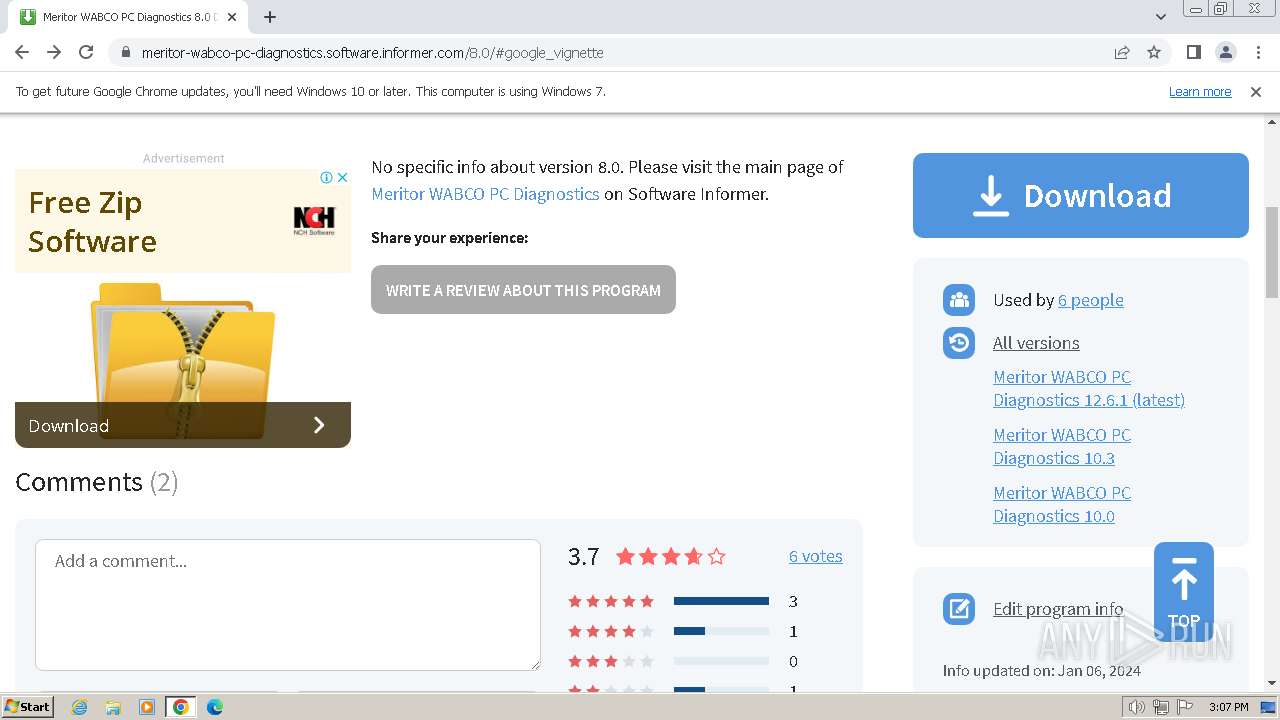
Task: Open the browser side panel
Action: click(1193, 52)
